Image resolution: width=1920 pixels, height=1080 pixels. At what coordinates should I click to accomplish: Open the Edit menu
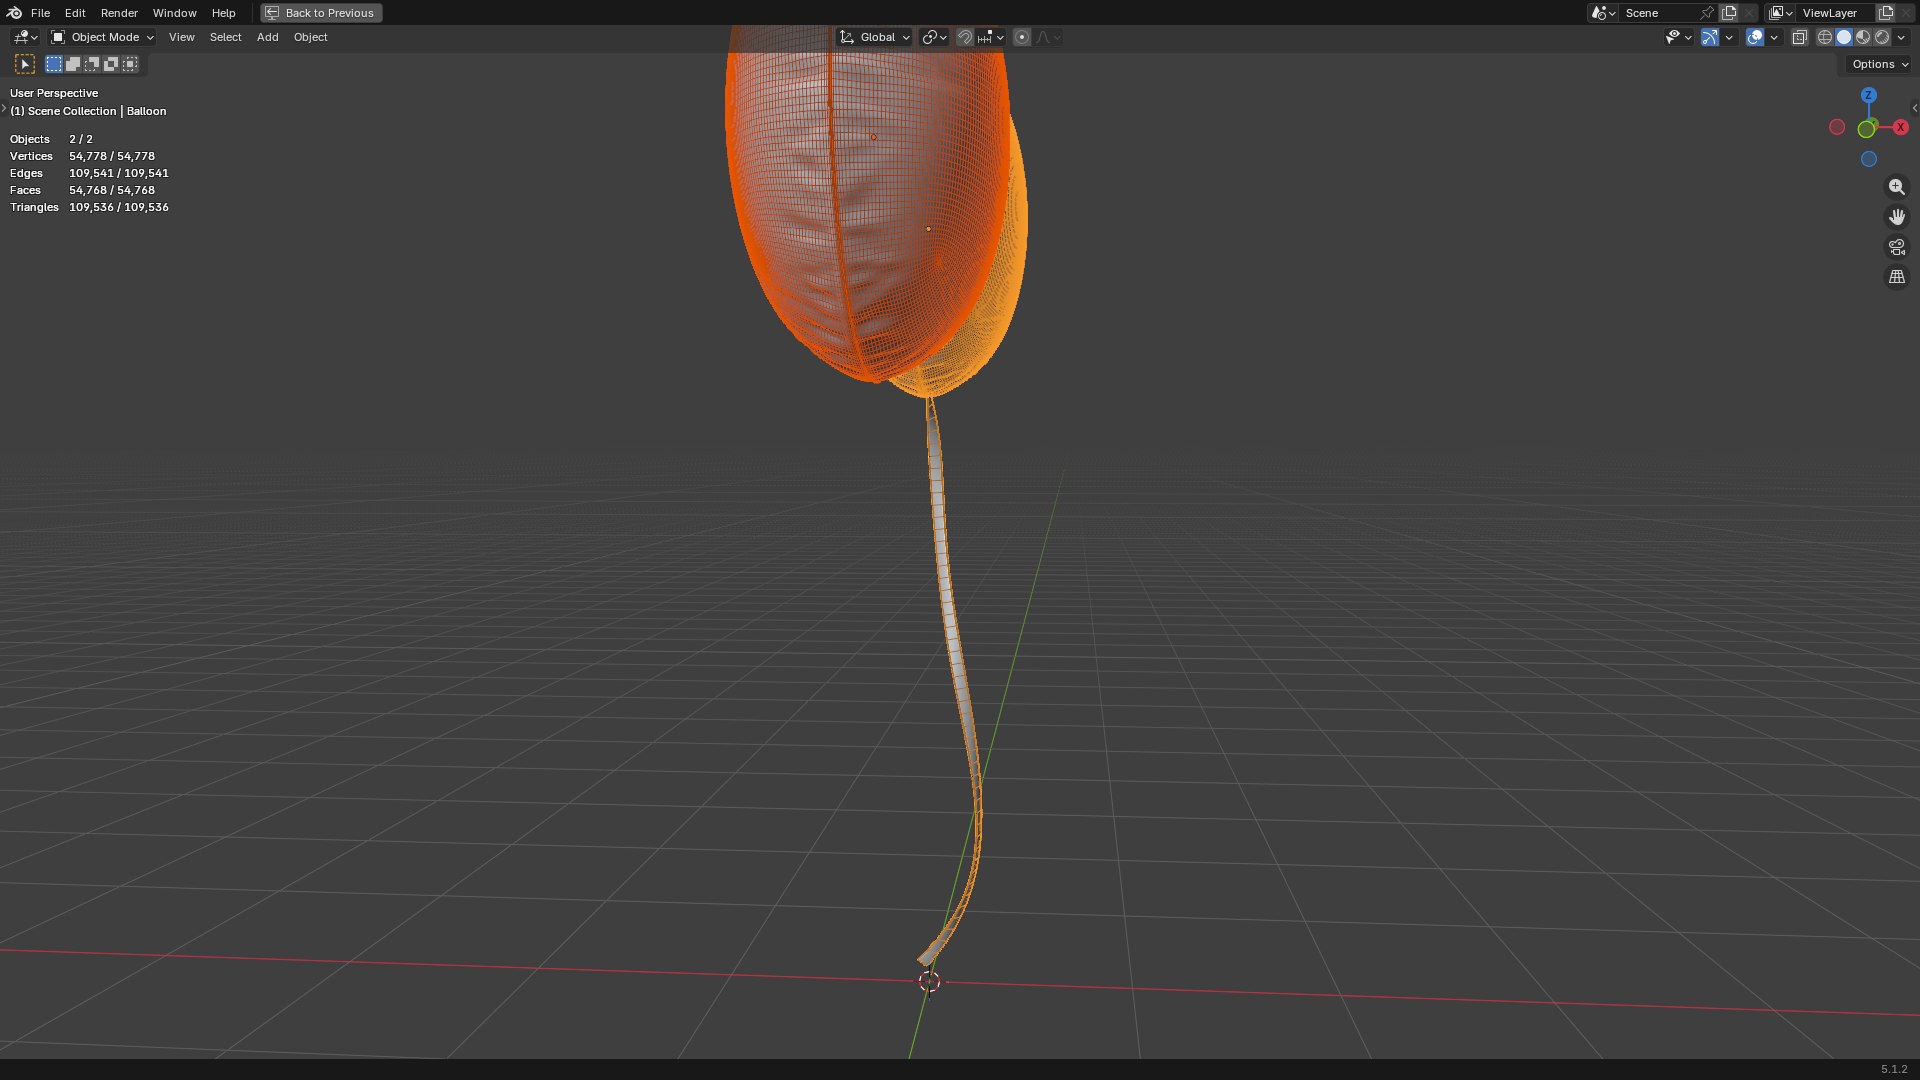(x=75, y=13)
